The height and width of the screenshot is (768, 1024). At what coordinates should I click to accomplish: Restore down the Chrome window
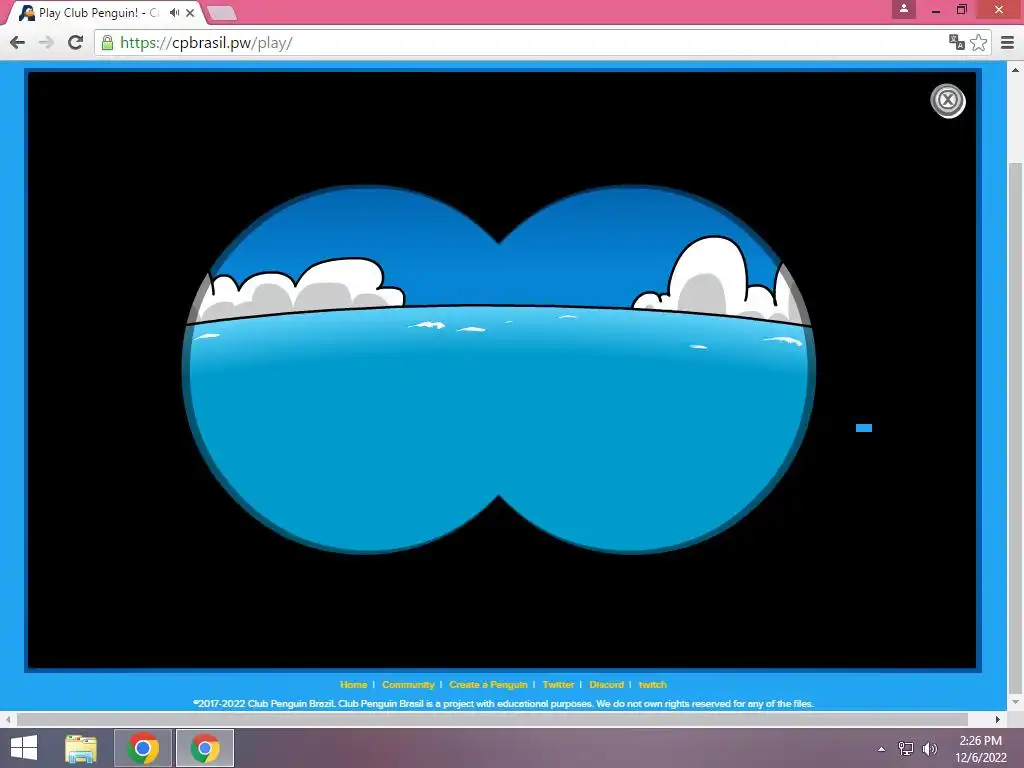click(962, 10)
